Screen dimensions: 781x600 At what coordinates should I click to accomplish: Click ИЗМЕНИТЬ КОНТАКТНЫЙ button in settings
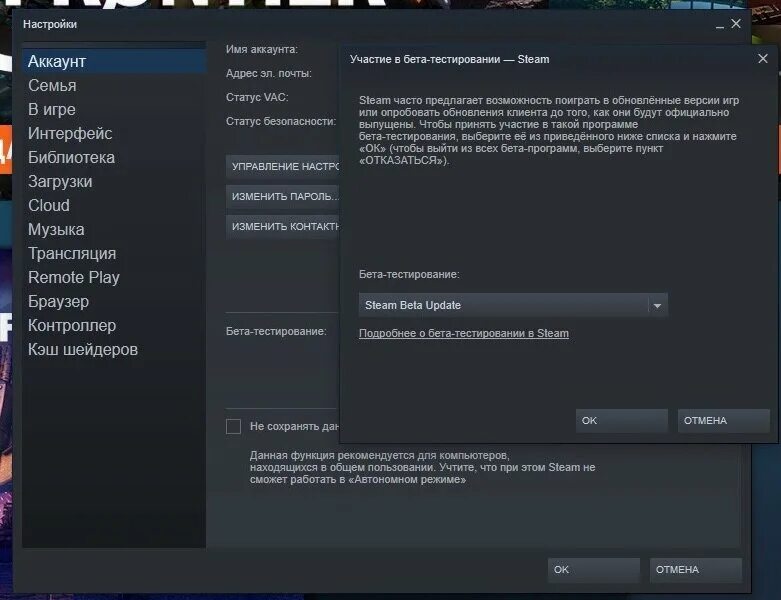[x=282, y=226]
